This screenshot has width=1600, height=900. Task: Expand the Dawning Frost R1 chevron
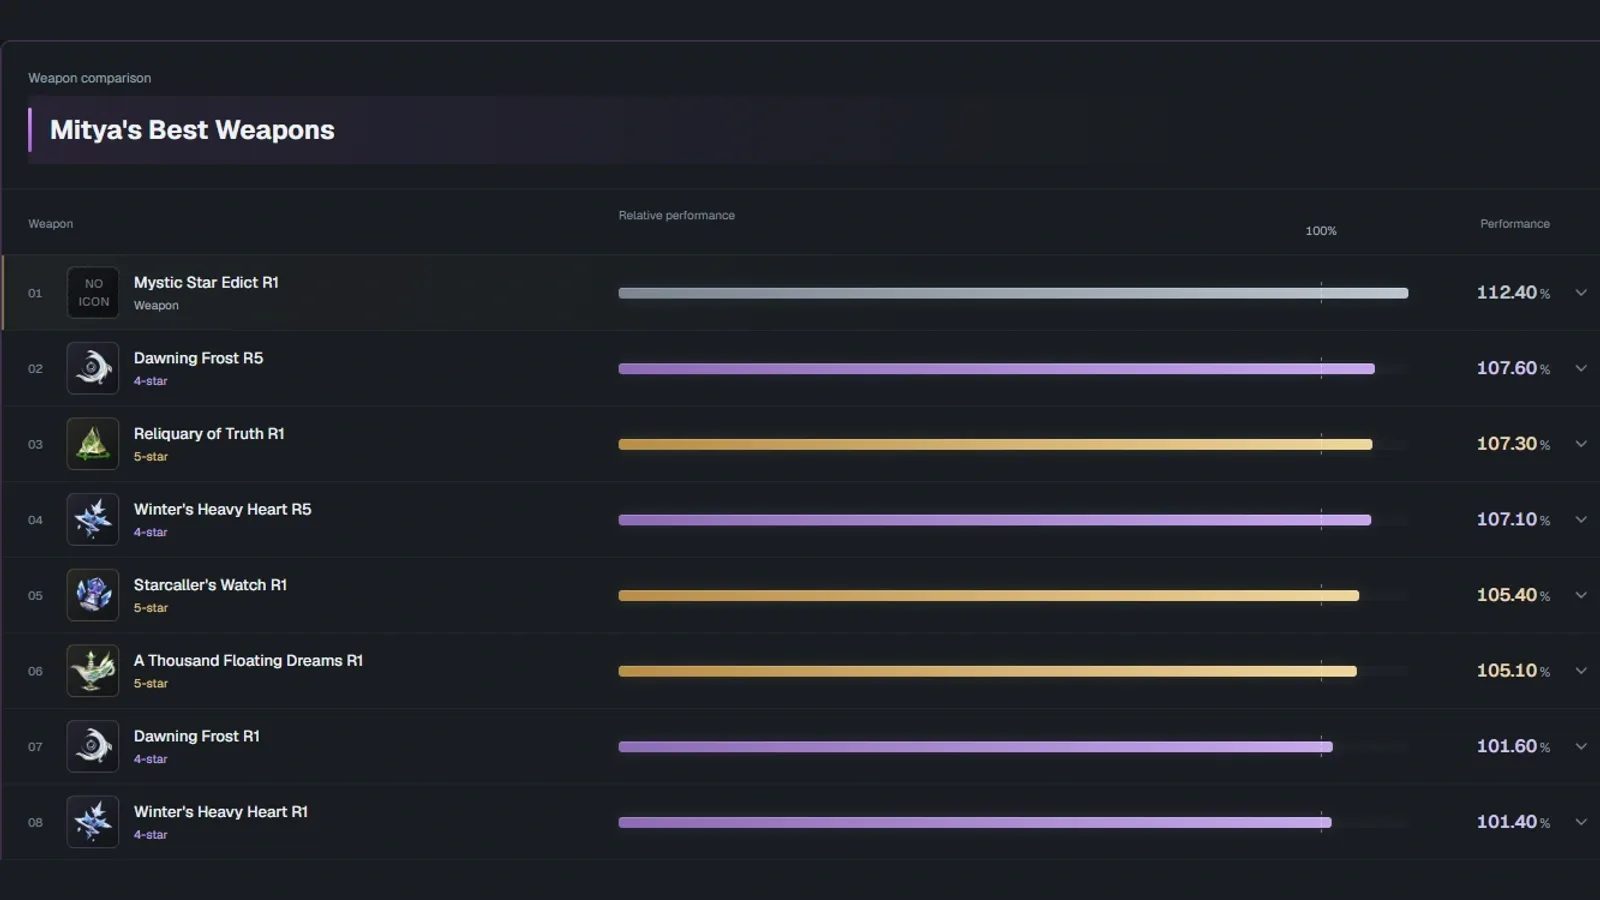[x=1581, y=746]
